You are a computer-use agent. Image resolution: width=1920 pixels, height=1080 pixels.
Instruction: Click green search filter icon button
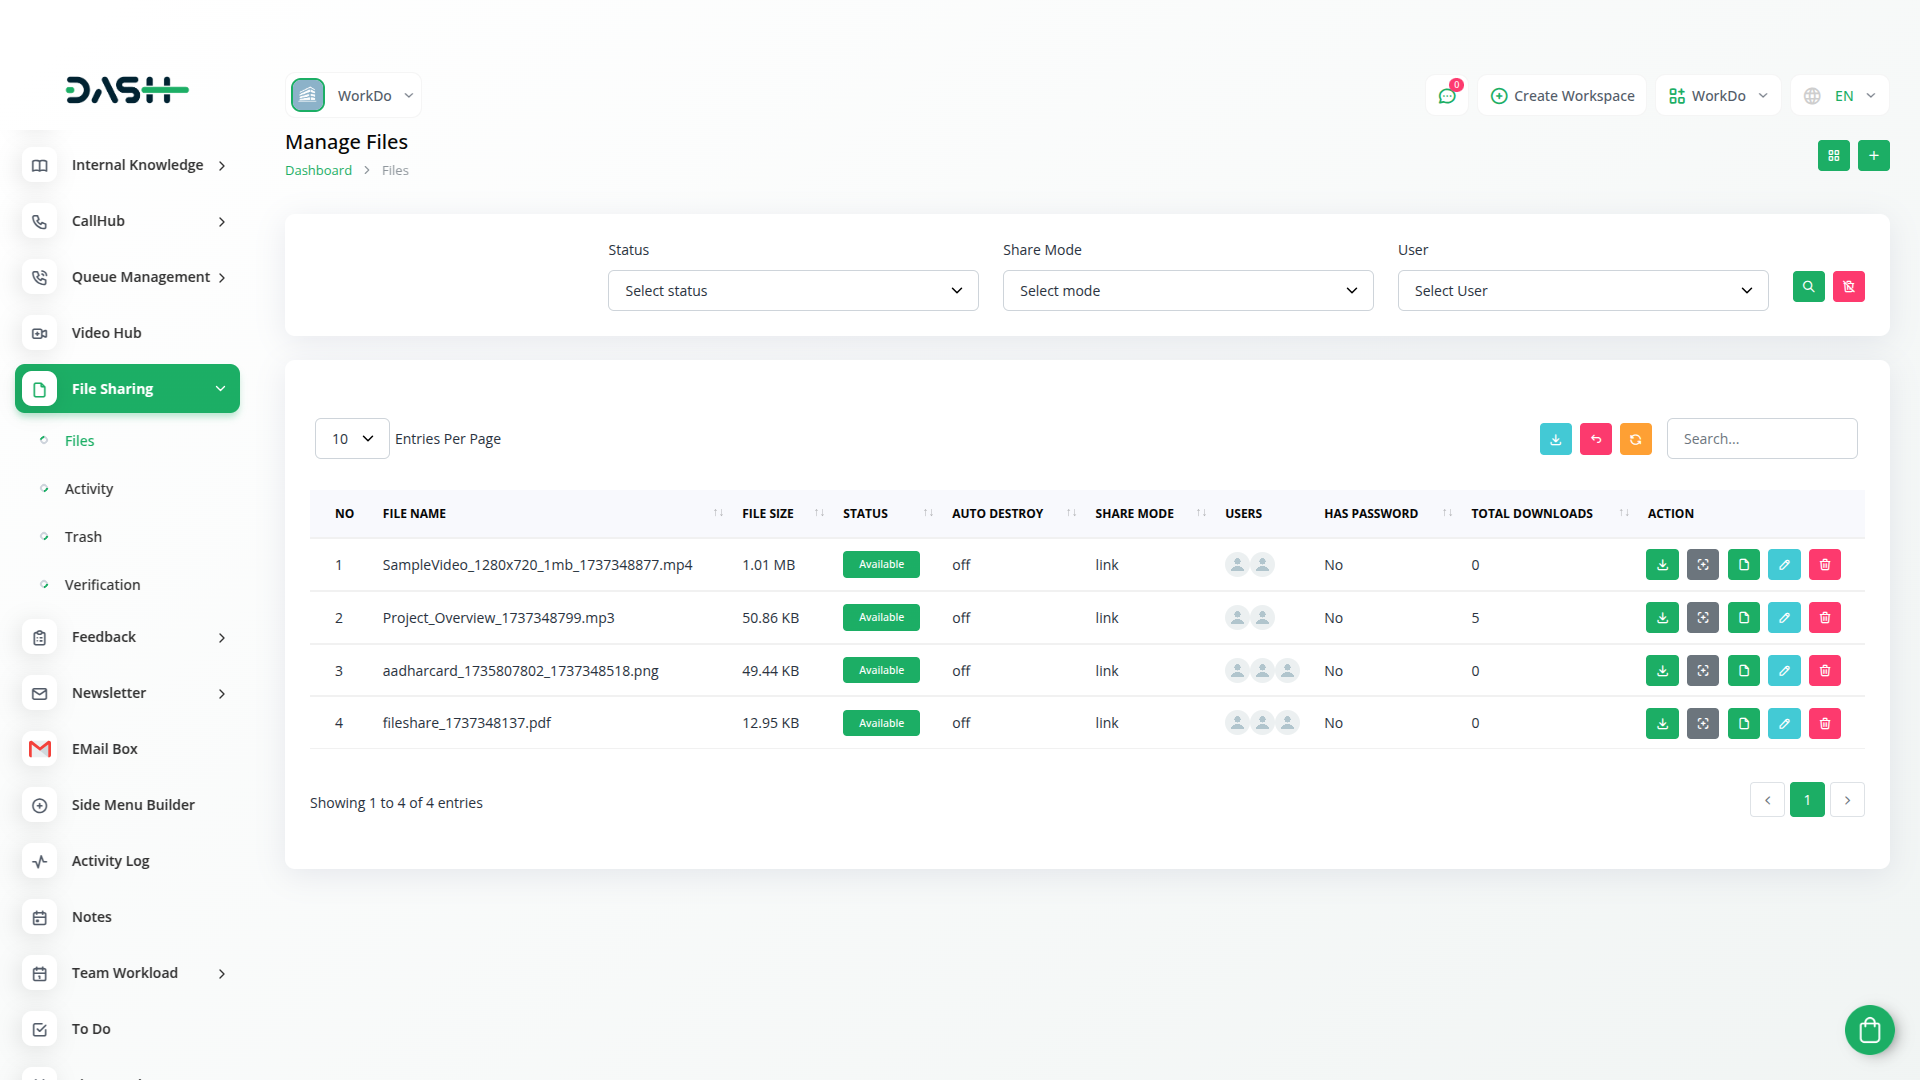click(1808, 287)
